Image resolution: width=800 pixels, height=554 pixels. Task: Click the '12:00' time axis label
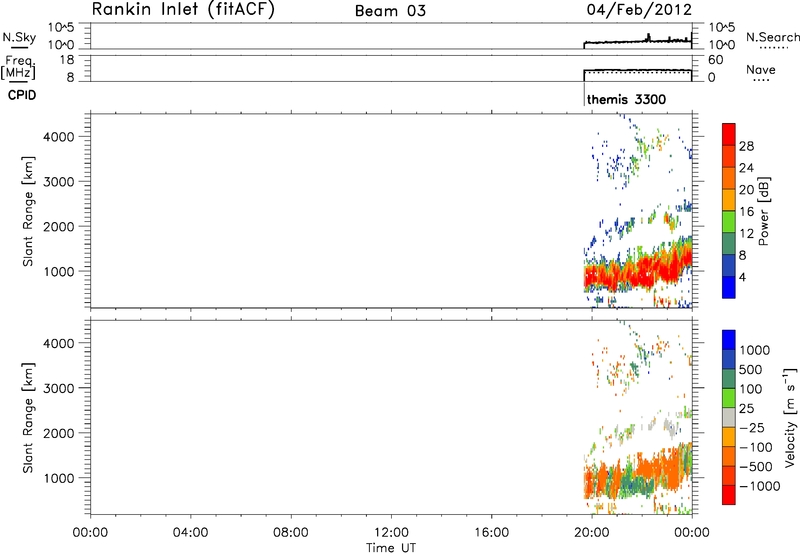pos(391,533)
